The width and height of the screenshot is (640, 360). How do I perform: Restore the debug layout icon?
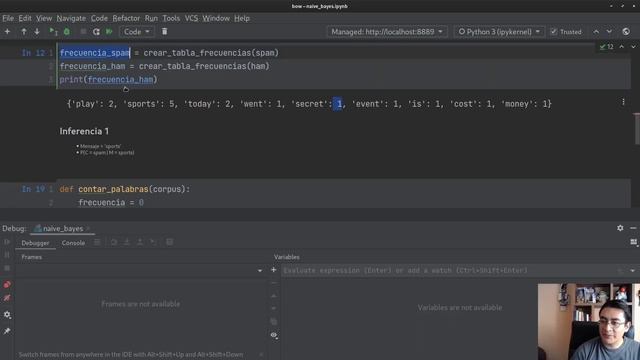[633, 242]
